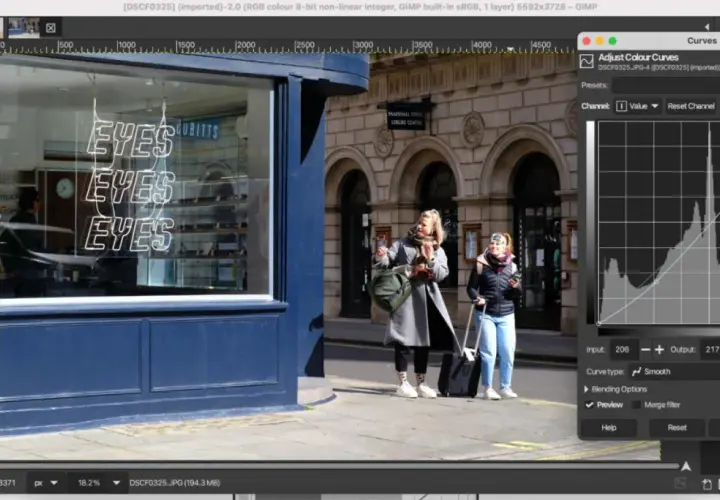720x500 pixels.
Task: Focus the Presets field in Curves
Action: click(x=666, y=85)
